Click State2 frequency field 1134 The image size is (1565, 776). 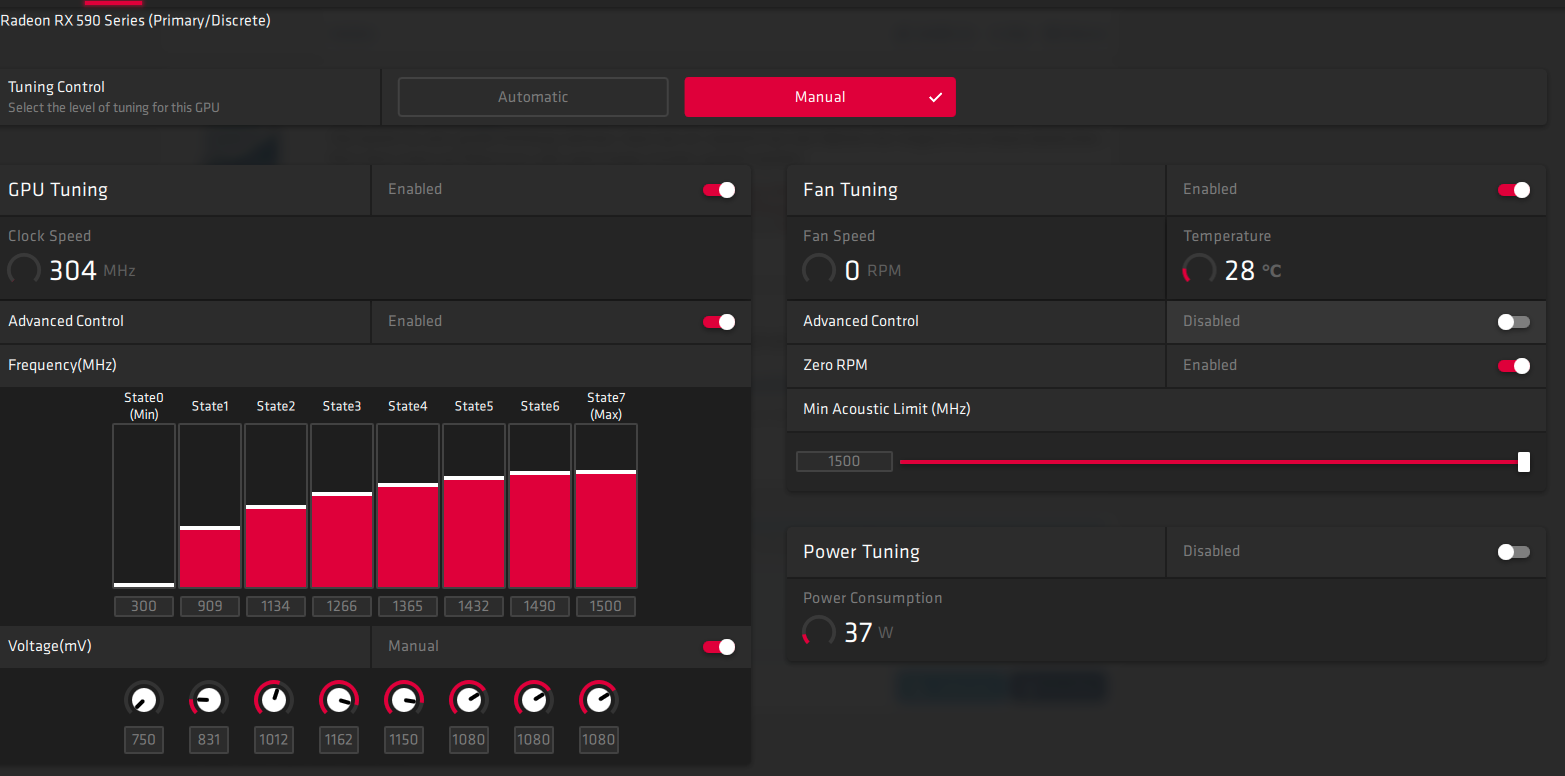coord(276,606)
